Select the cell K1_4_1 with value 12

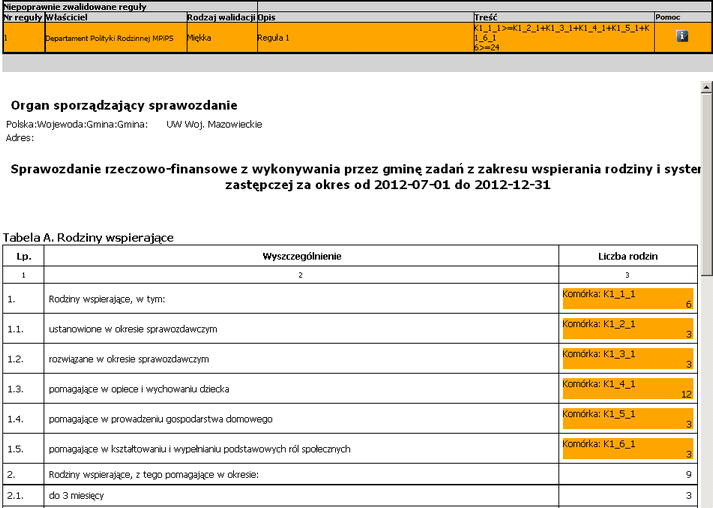(x=627, y=388)
